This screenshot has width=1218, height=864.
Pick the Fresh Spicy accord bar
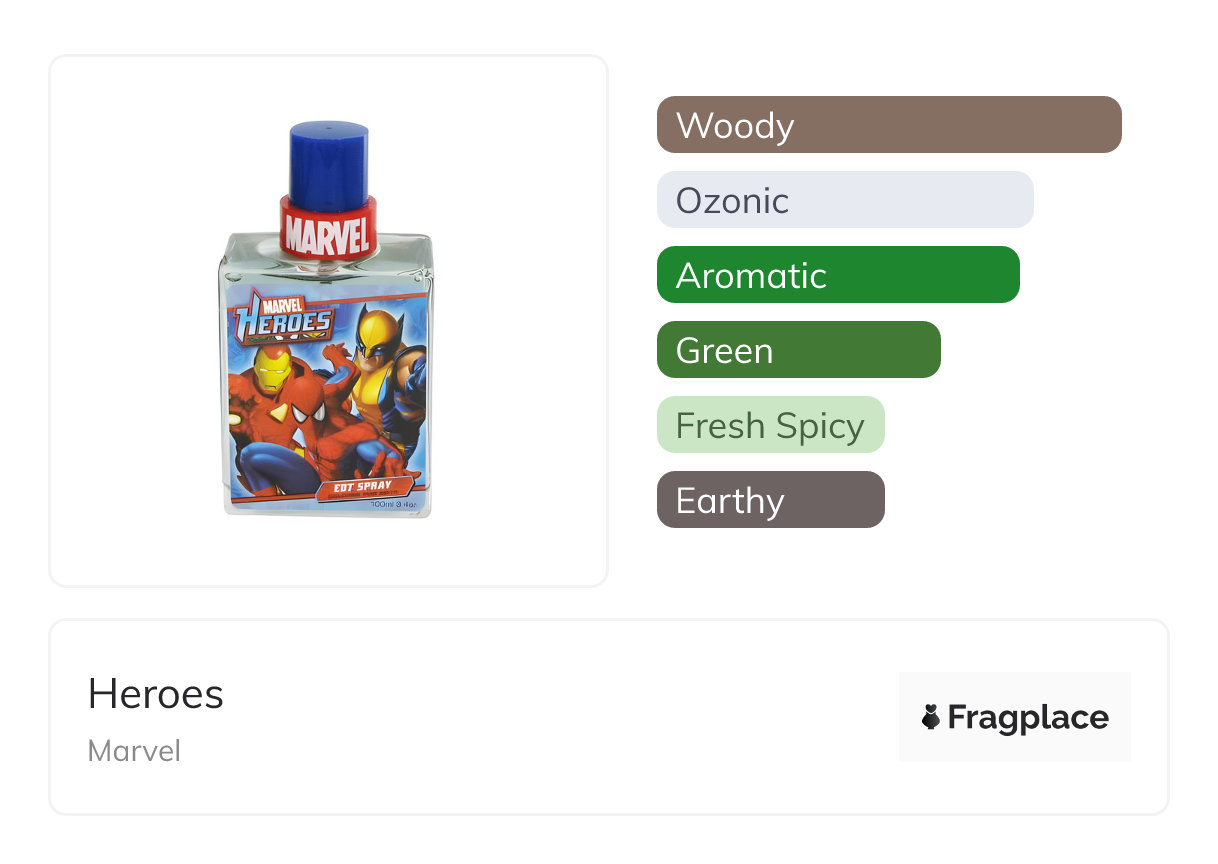click(770, 425)
